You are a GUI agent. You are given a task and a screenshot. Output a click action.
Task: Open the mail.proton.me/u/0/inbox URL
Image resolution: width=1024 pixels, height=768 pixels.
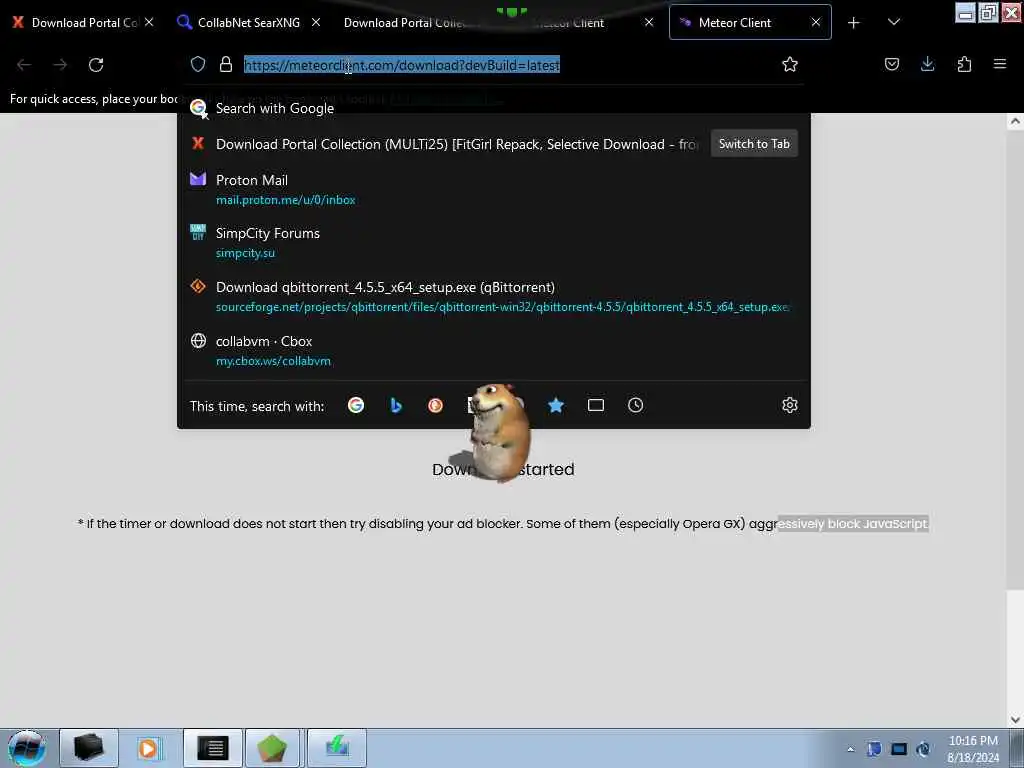coord(285,200)
